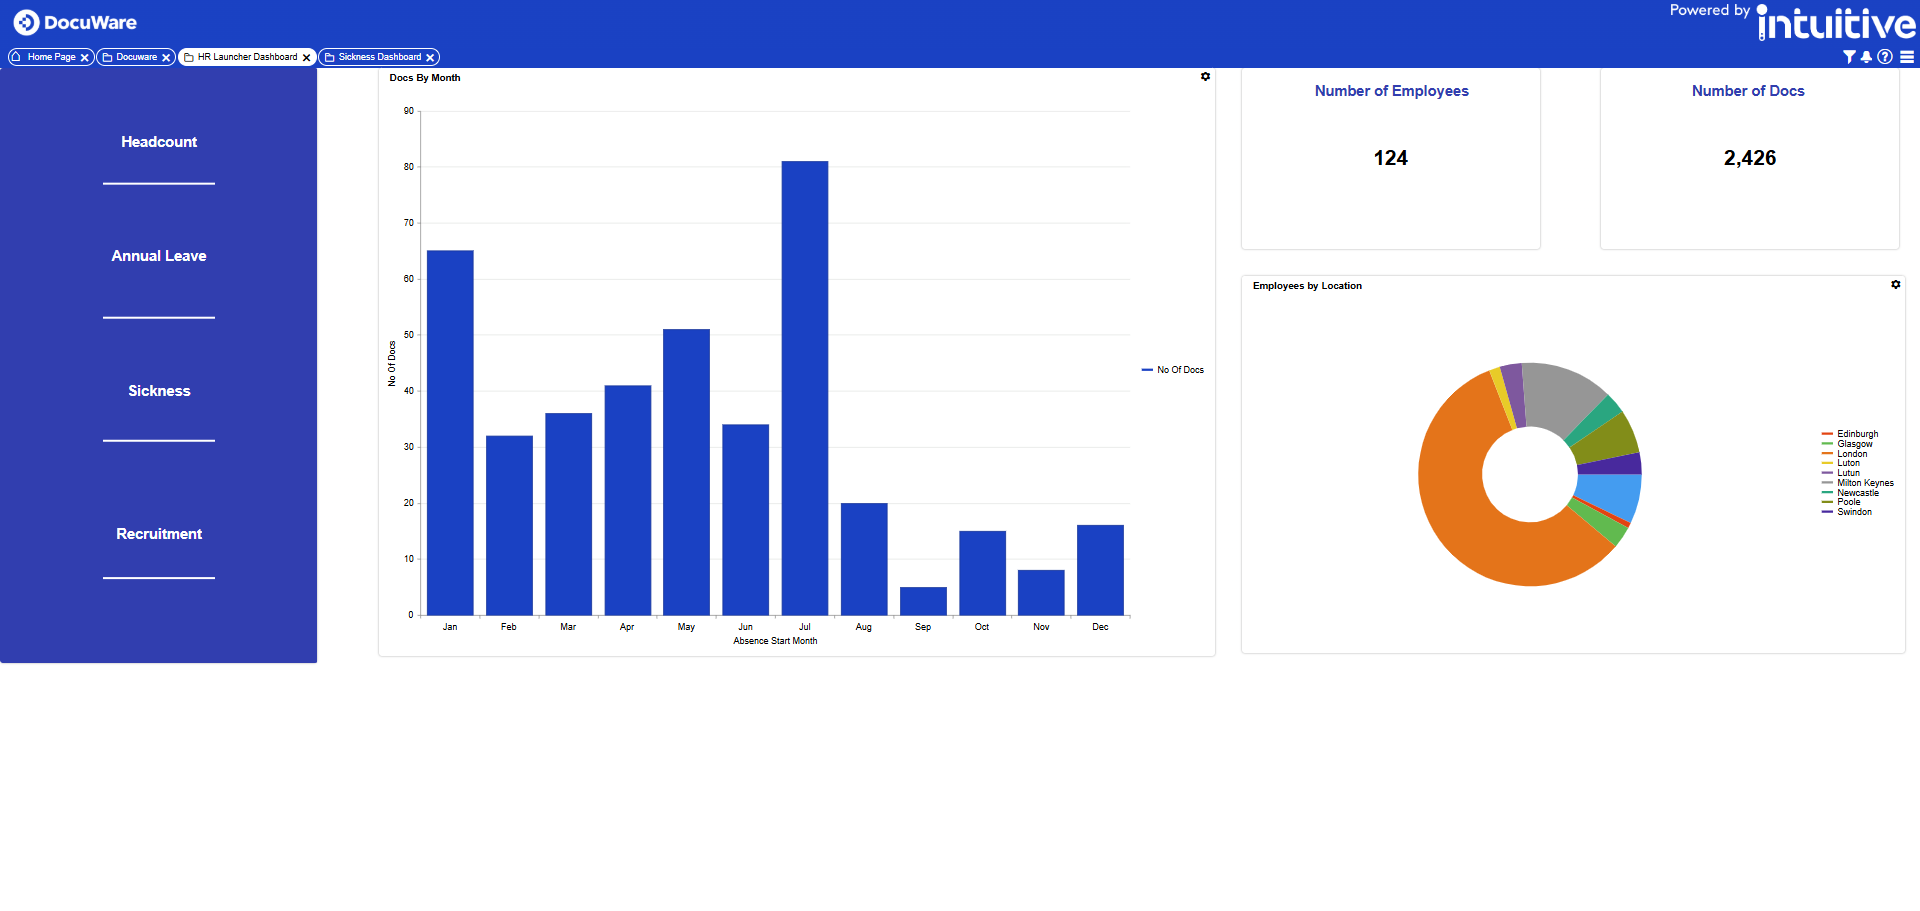The image size is (1920, 911).
Task: Click the DocuWare logo
Action: click(75, 22)
